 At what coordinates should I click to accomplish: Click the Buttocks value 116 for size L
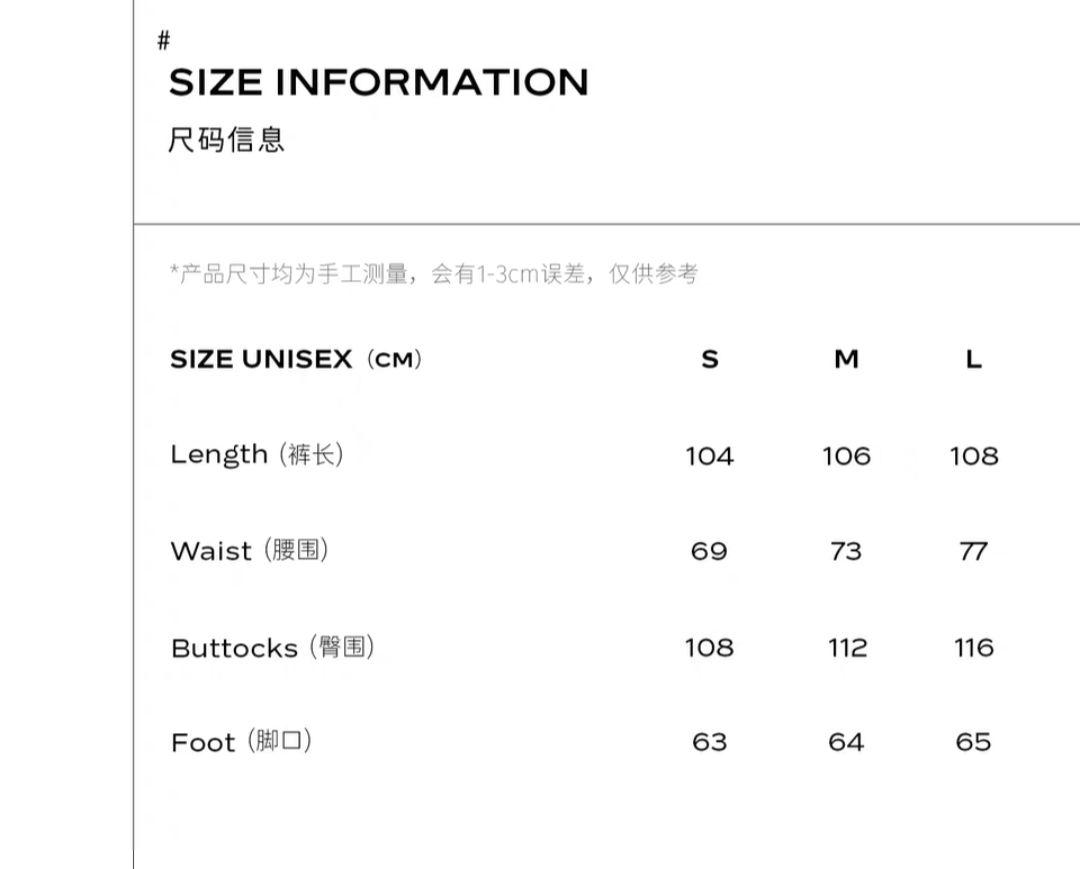click(974, 647)
